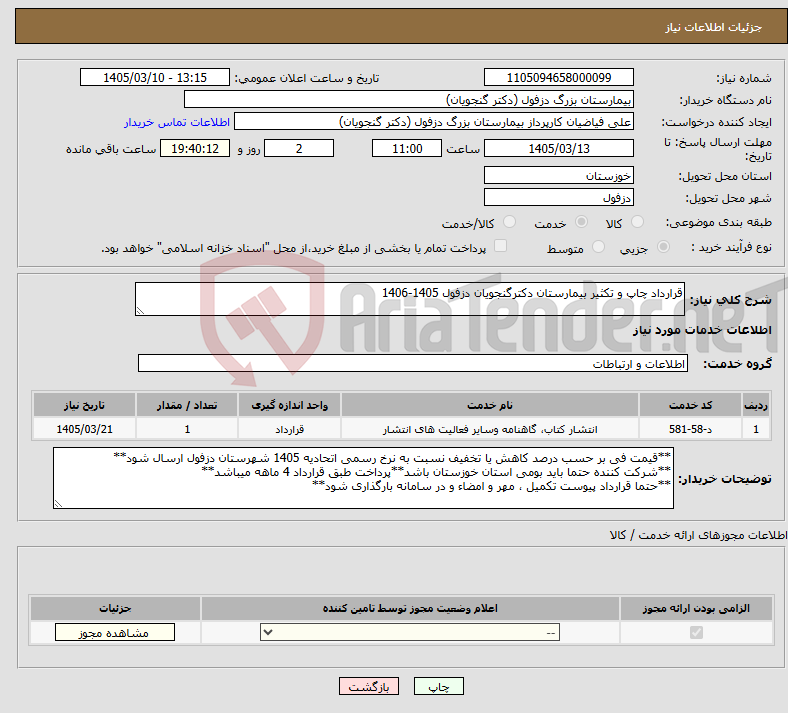This screenshot has width=788, height=713.
Task: Click the شرح کلی نیاز text area
Action: (410, 299)
